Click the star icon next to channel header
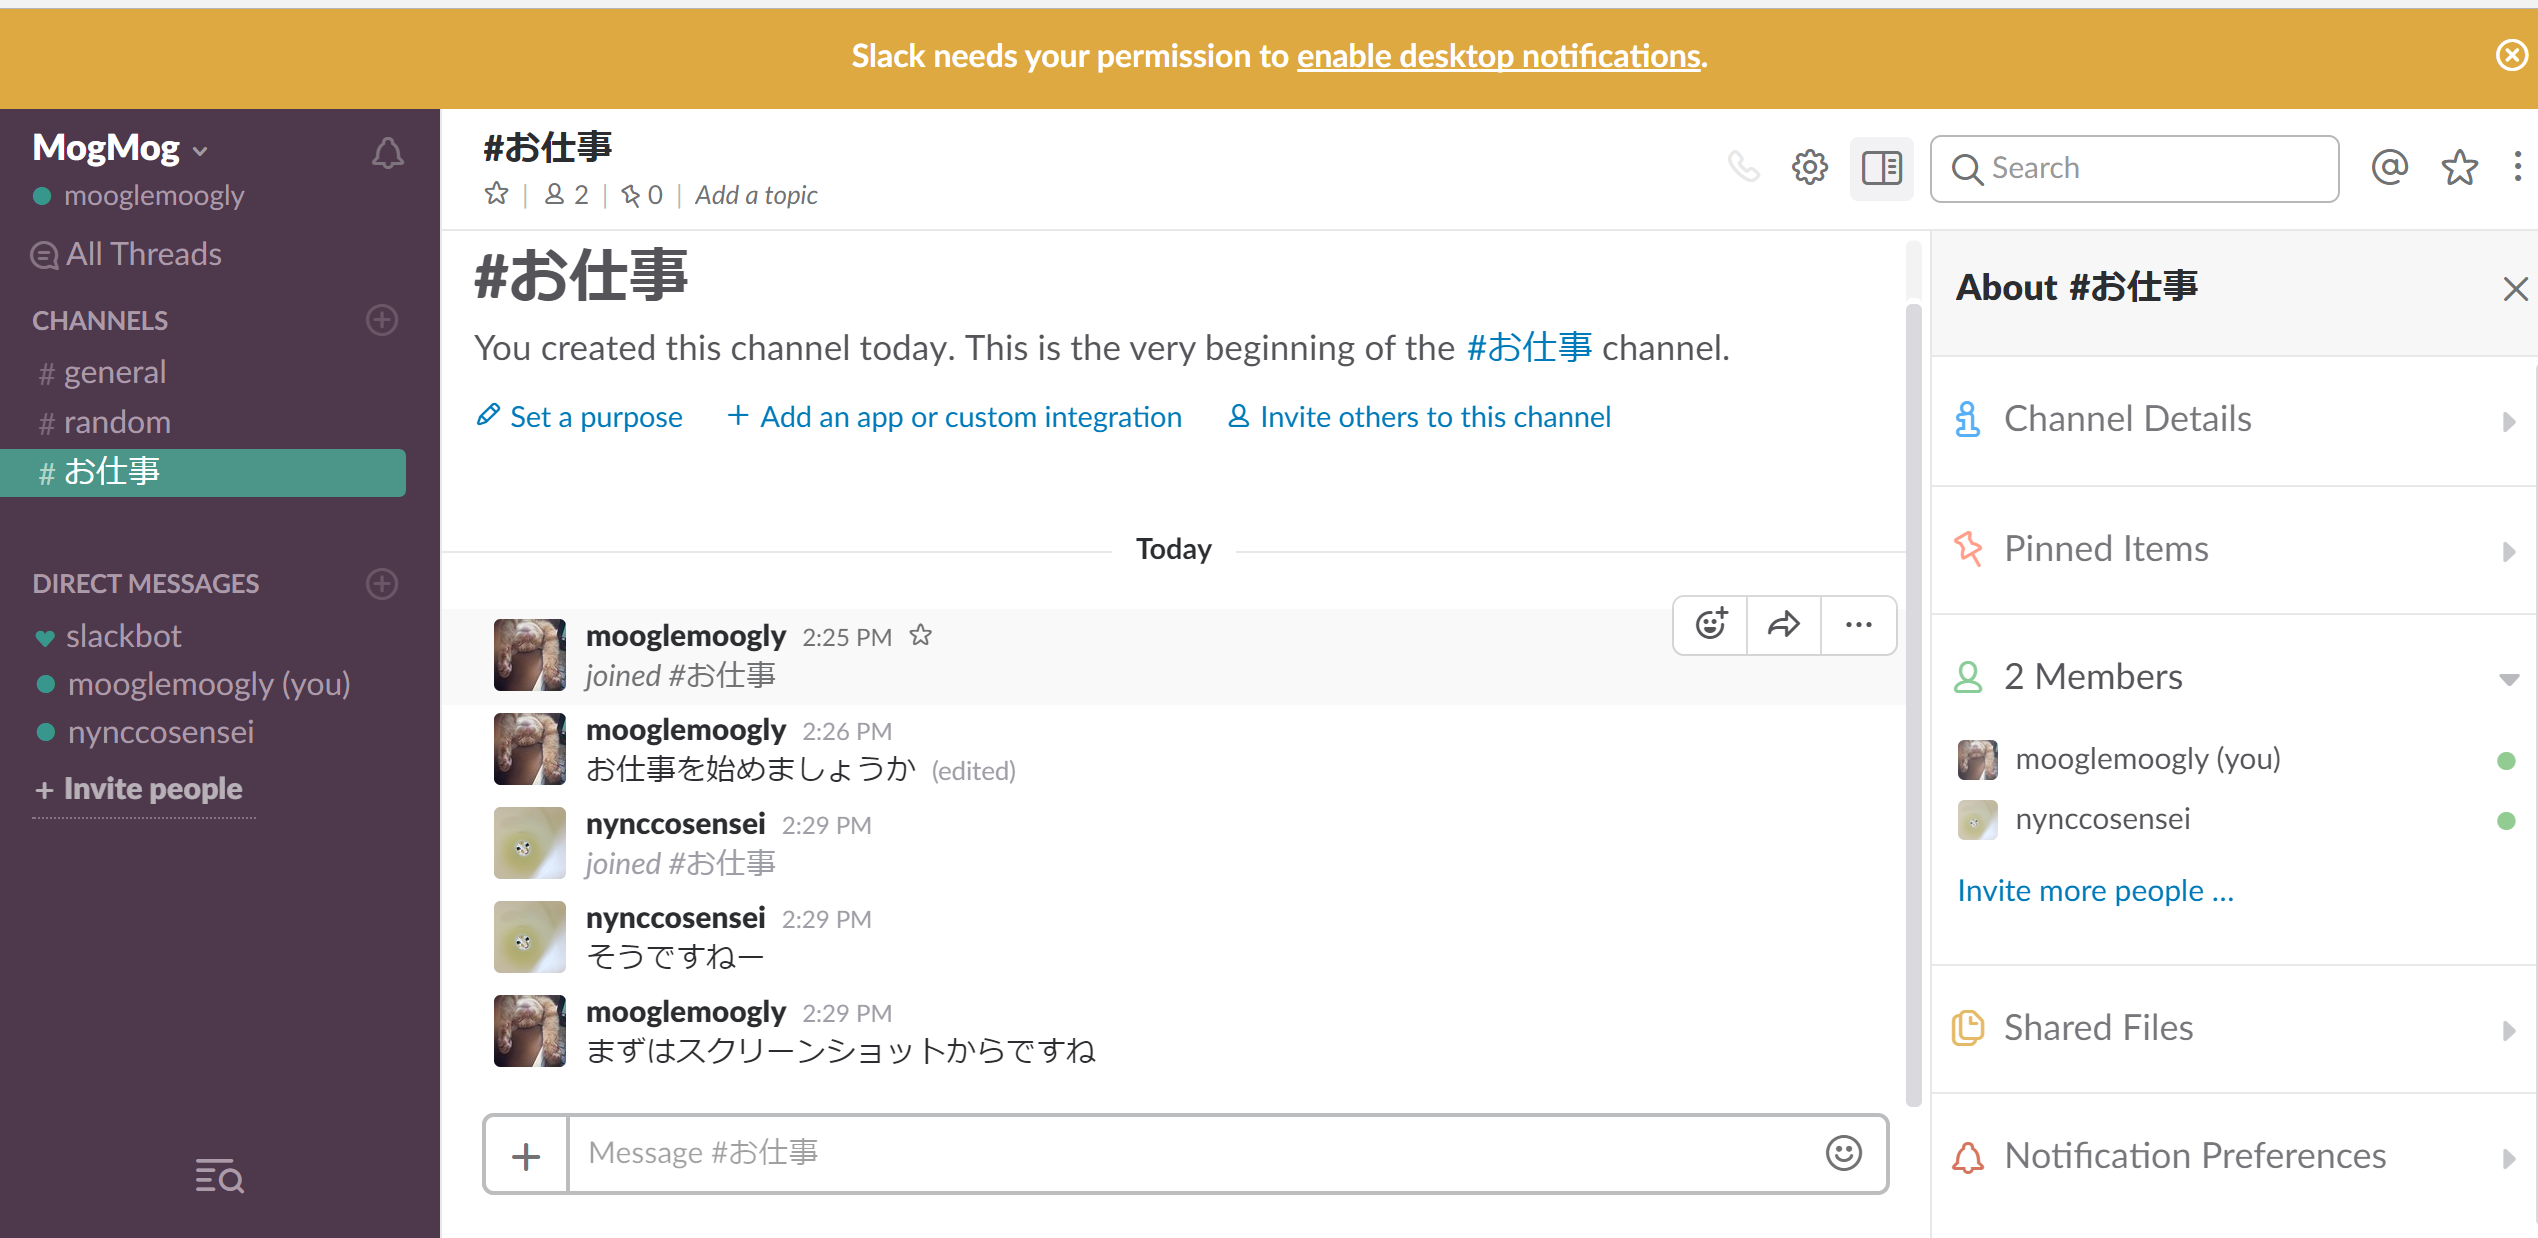2538x1238 pixels. (x=494, y=194)
